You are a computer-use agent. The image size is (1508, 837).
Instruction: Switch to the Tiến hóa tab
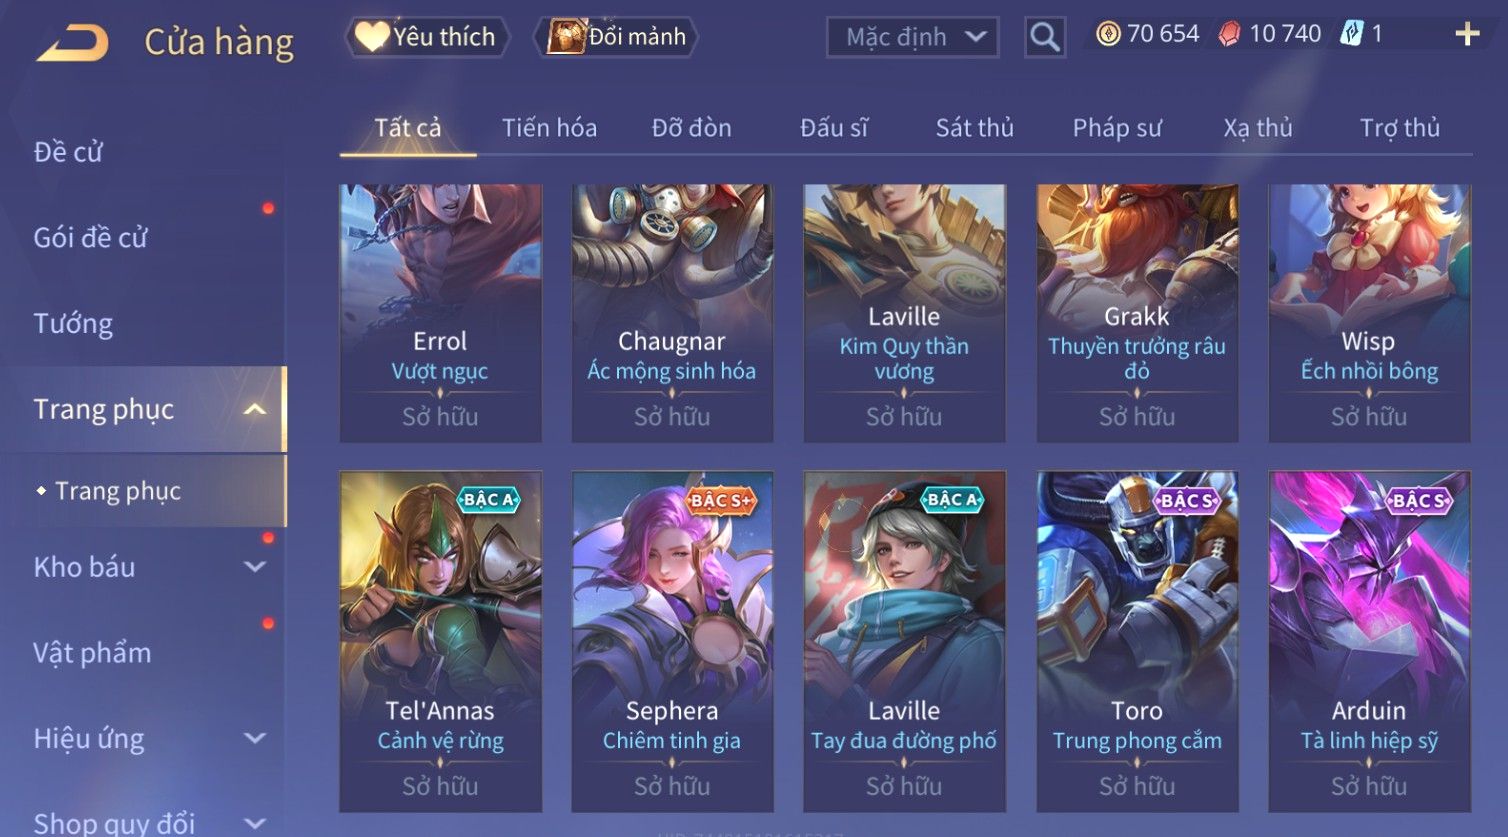(x=549, y=128)
